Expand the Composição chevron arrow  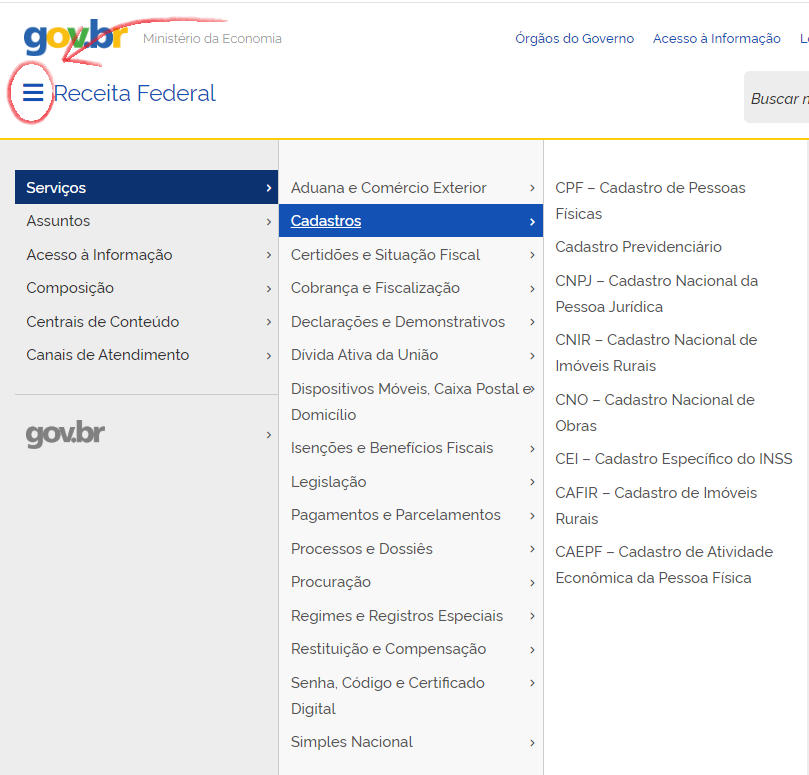click(x=268, y=288)
